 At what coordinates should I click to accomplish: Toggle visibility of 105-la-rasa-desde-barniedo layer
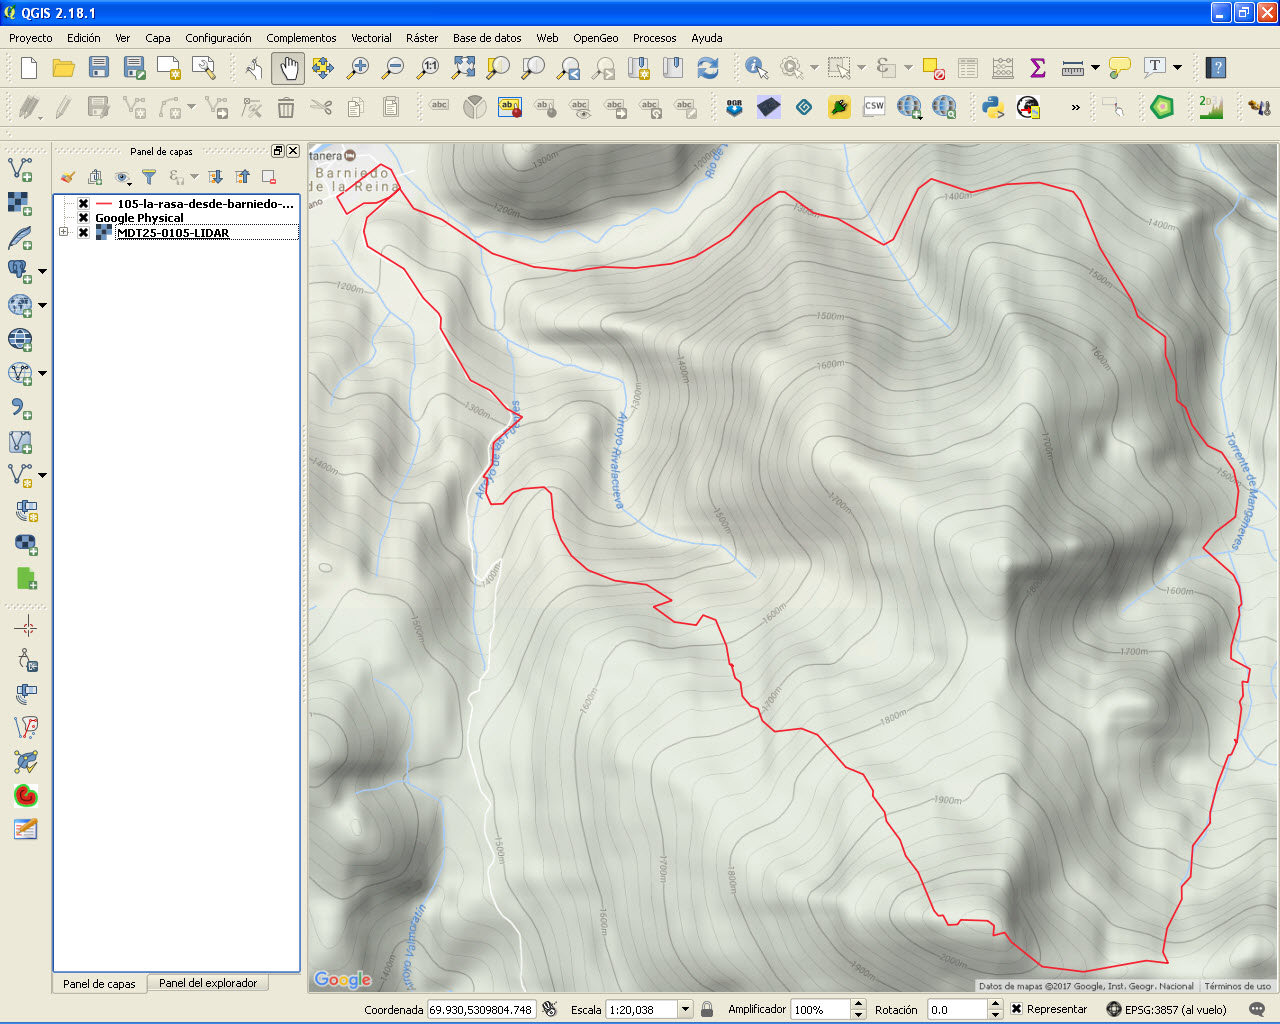(x=84, y=204)
